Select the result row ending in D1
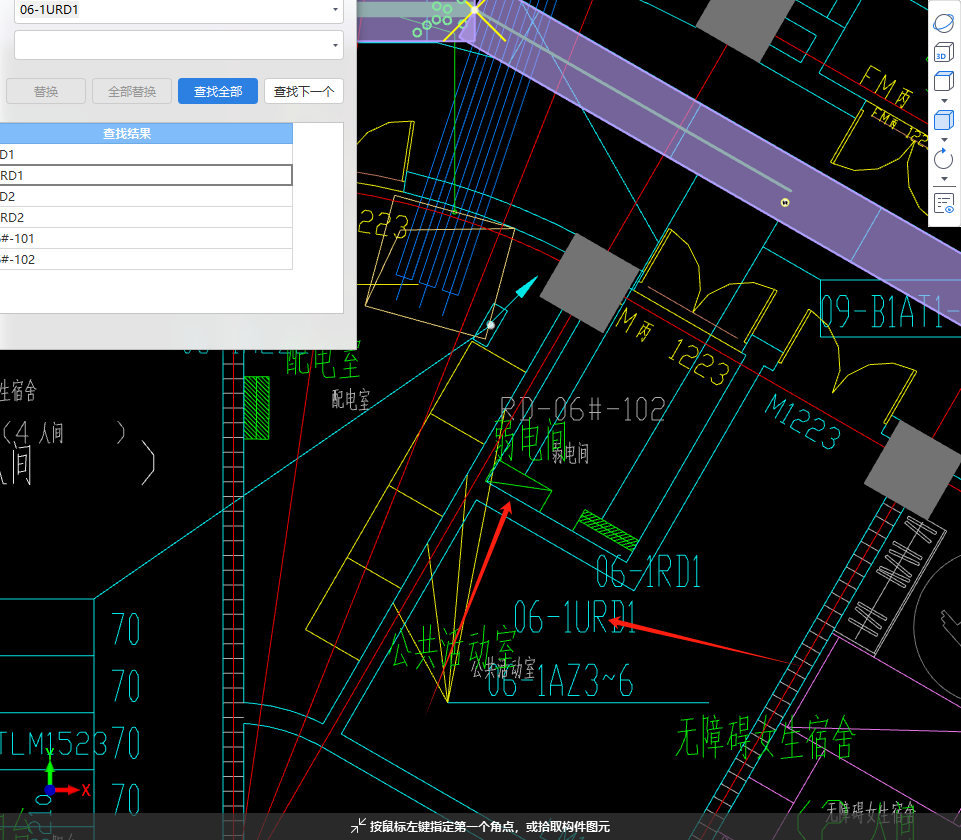 pyautogui.click(x=146, y=154)
